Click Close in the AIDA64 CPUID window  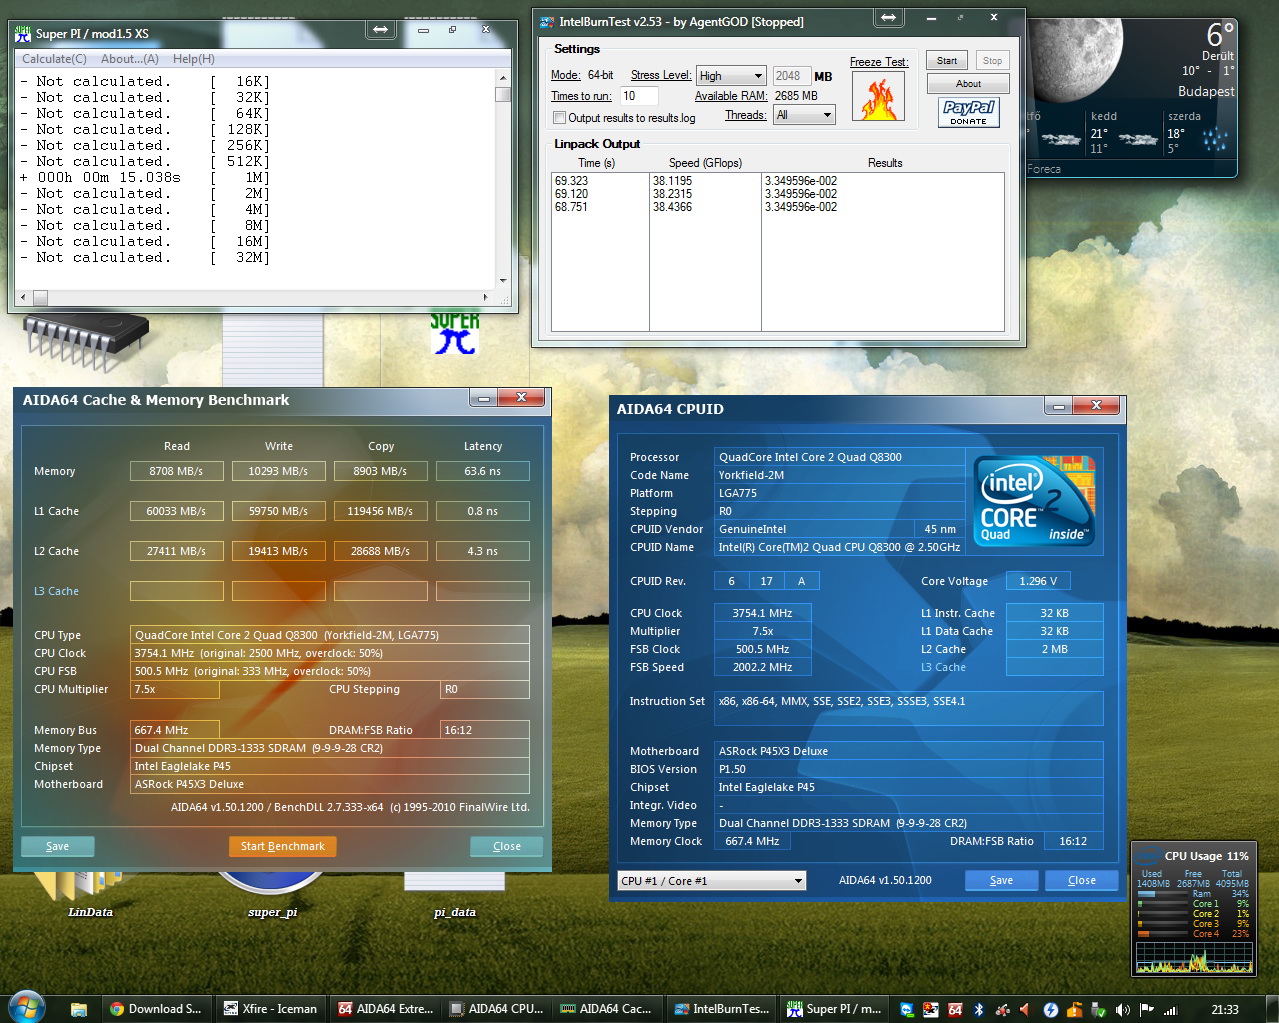1082,880
